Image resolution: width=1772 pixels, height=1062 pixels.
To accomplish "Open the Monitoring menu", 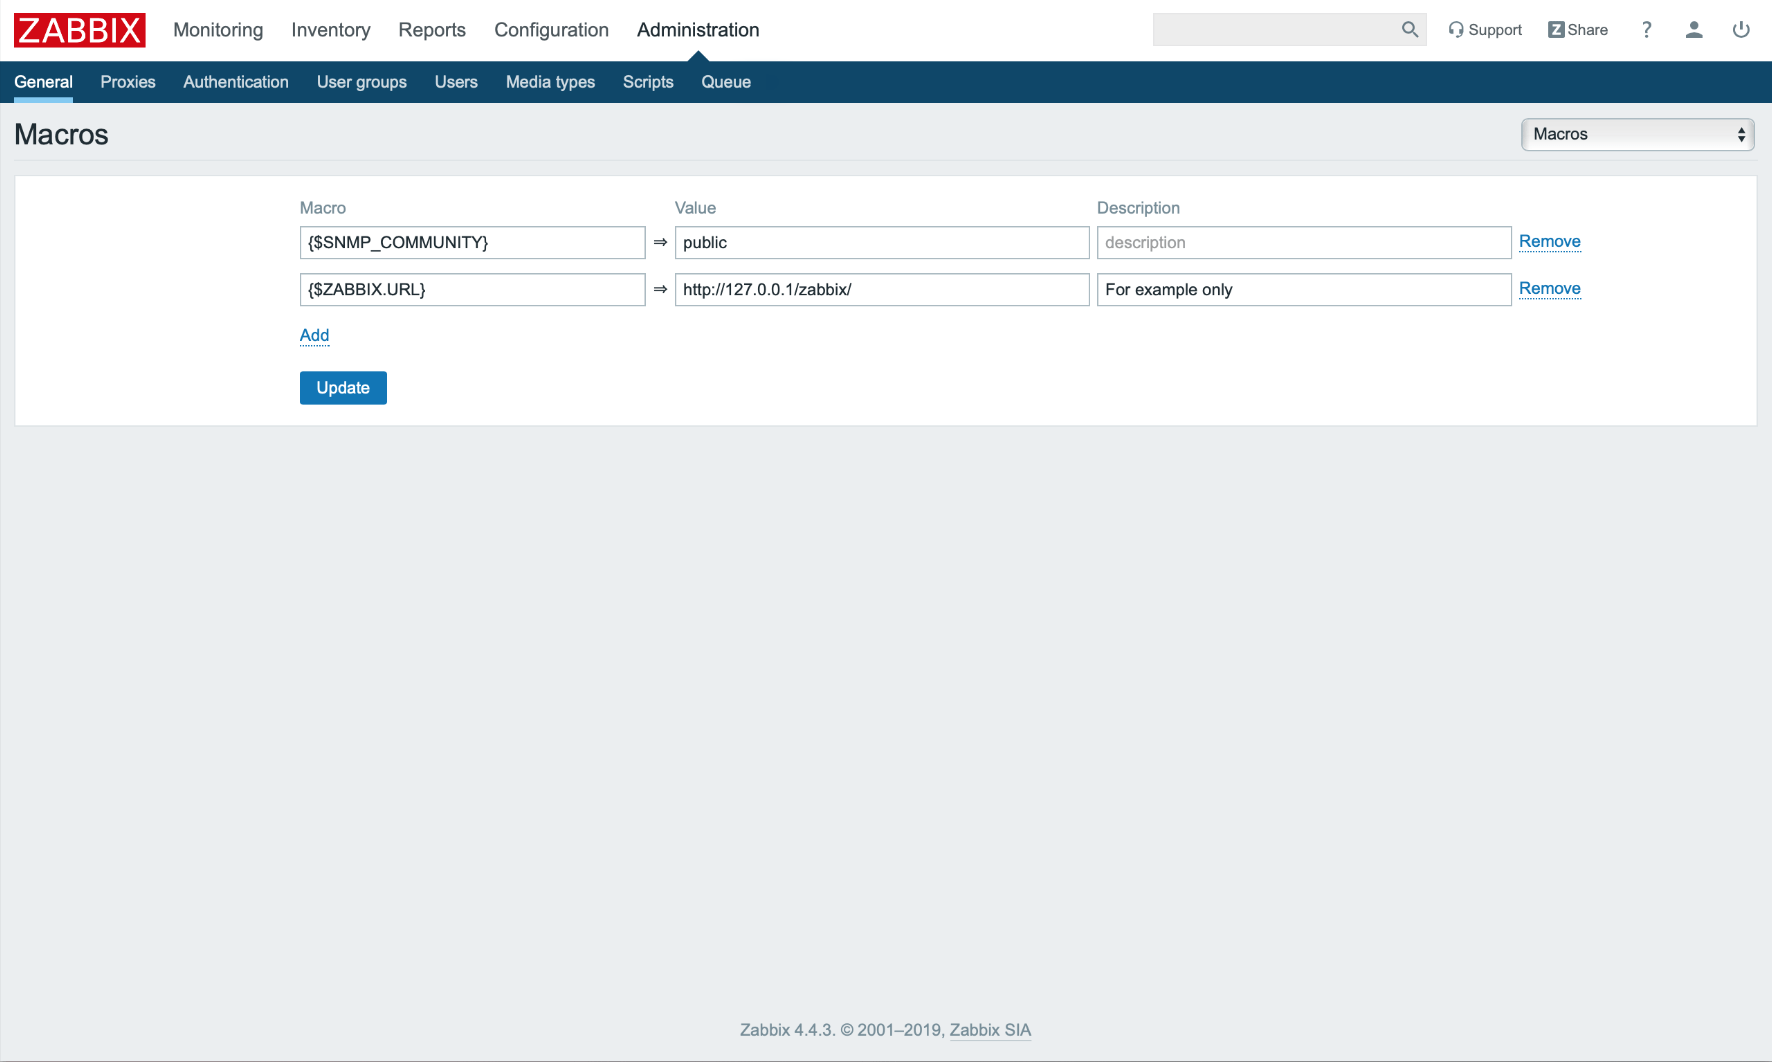I will (218, 30).
